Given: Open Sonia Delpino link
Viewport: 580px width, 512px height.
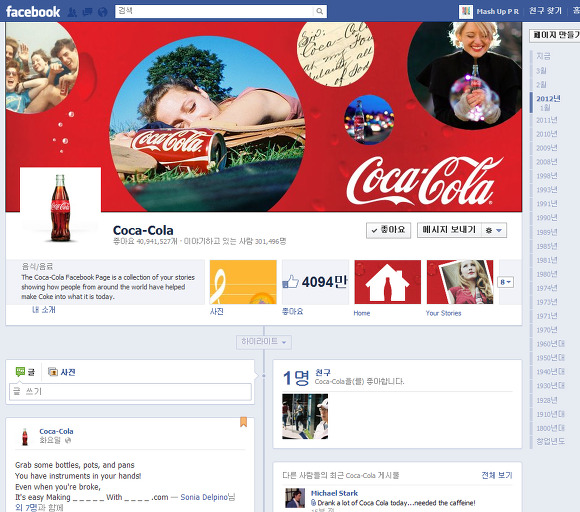Looking at the screenshot, I should point(204,498).
